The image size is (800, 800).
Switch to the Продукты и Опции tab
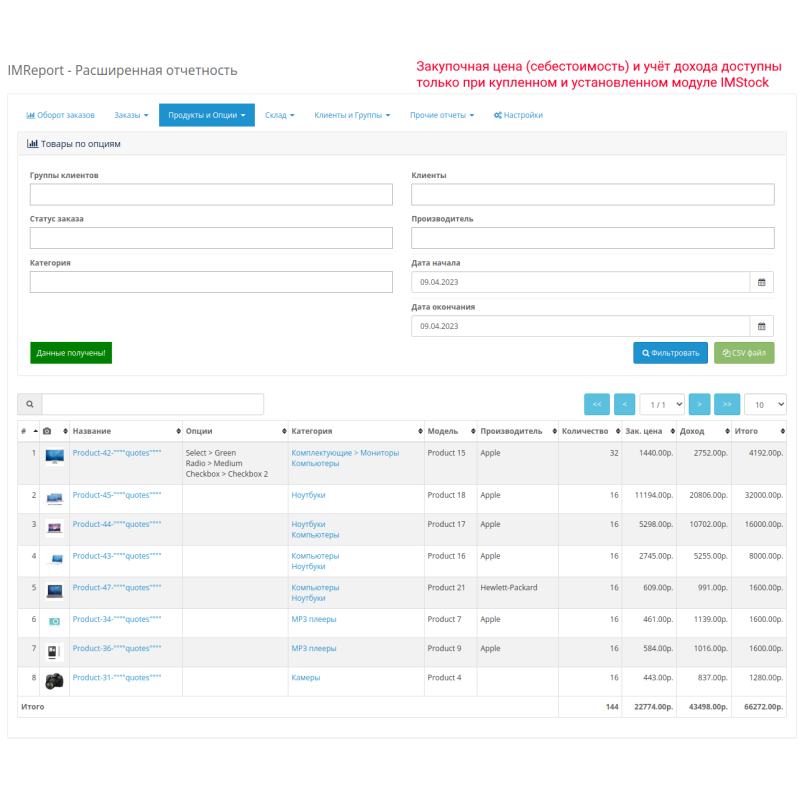(206, 114)
